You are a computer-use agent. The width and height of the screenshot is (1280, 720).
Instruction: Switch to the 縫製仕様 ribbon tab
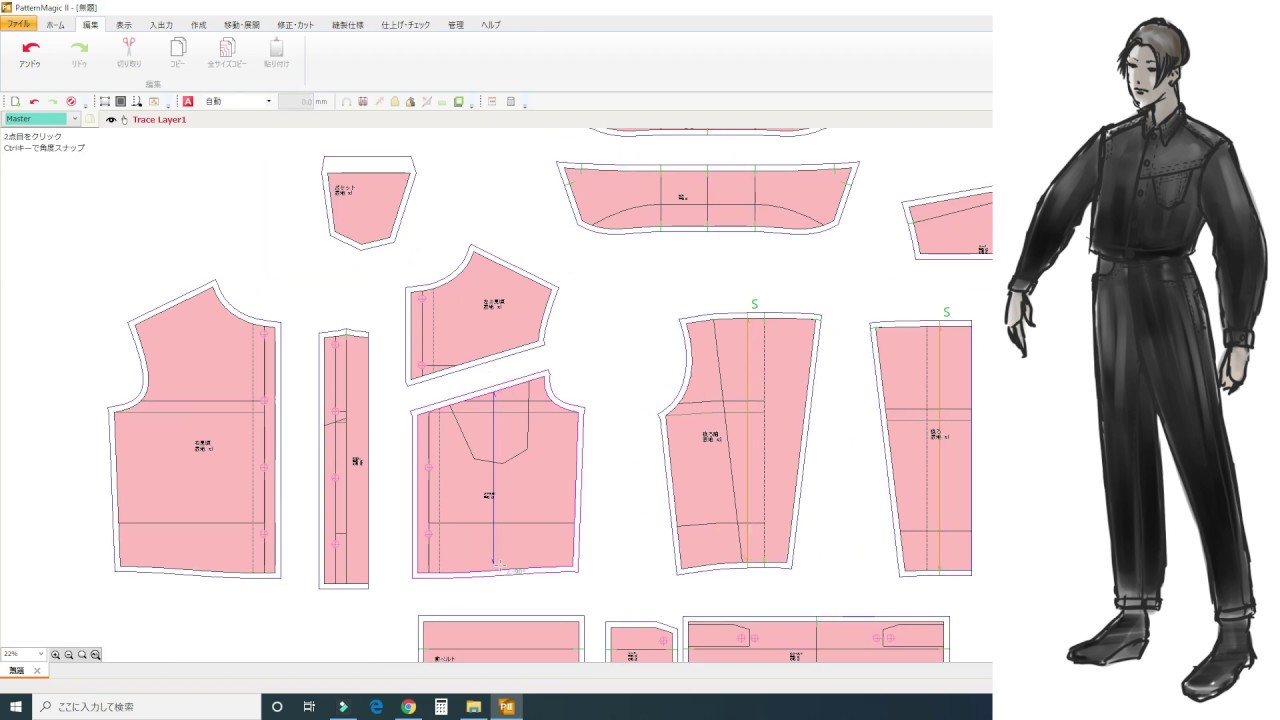tap(348, 24)
